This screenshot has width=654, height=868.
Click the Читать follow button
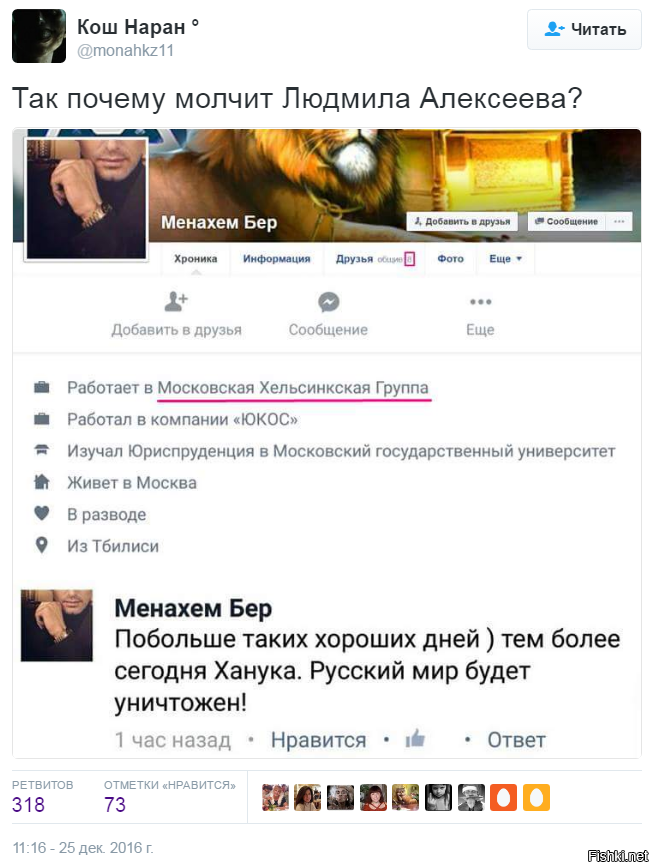click(x=584, y=29)
